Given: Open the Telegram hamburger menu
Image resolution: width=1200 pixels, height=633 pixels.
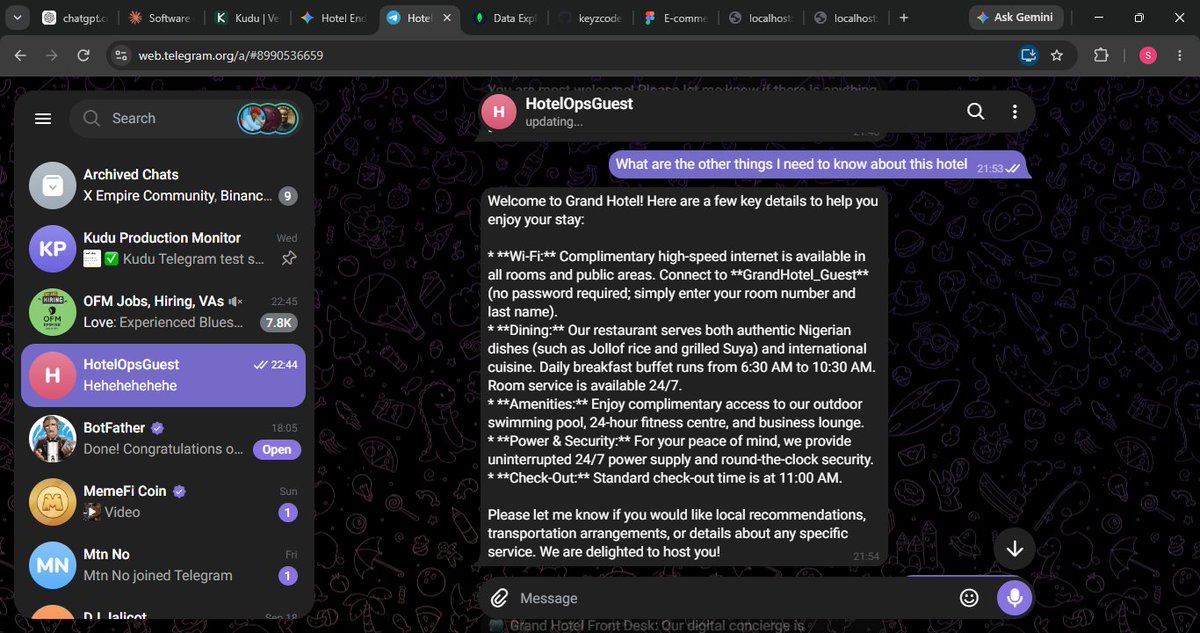Looking at the screenshot, I should coord(43,118).
